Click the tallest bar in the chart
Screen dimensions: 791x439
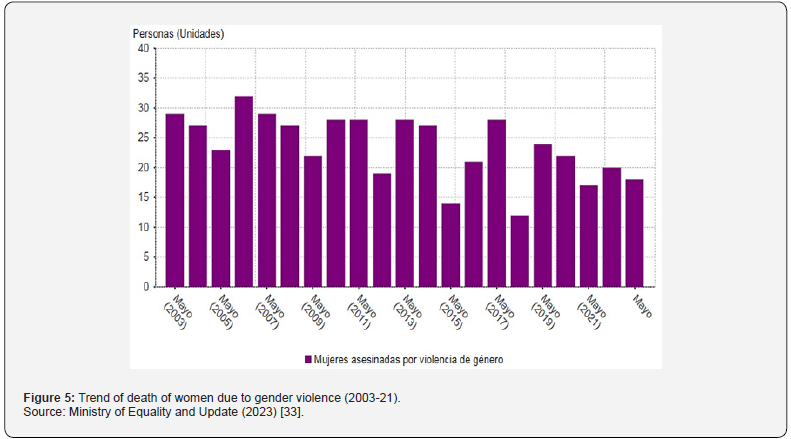tap(243, 191)
